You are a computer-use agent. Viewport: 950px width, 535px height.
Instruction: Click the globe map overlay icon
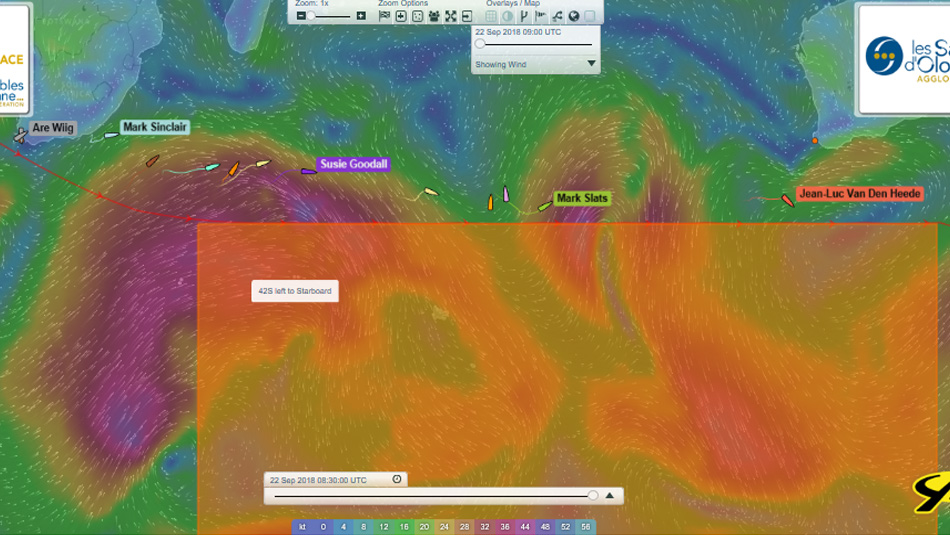click(x=574, y=16)
